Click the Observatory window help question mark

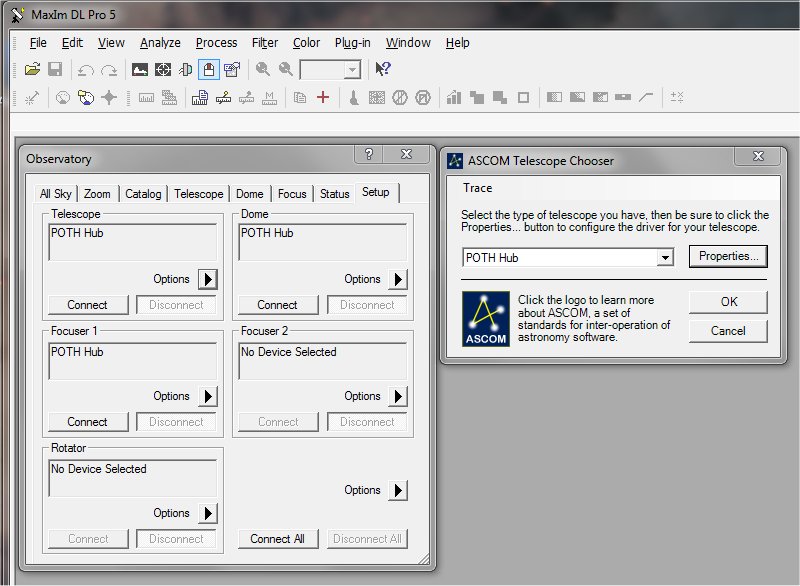click(369, 154)
